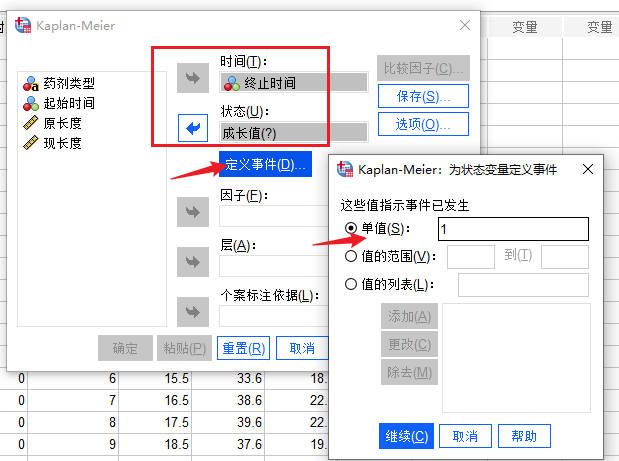Click the 层(A) empty field

(274, 266)
